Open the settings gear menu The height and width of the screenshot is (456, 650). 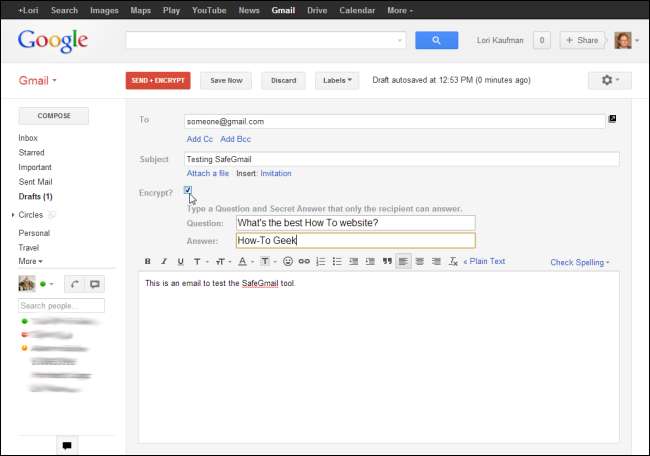coord(609,80)
